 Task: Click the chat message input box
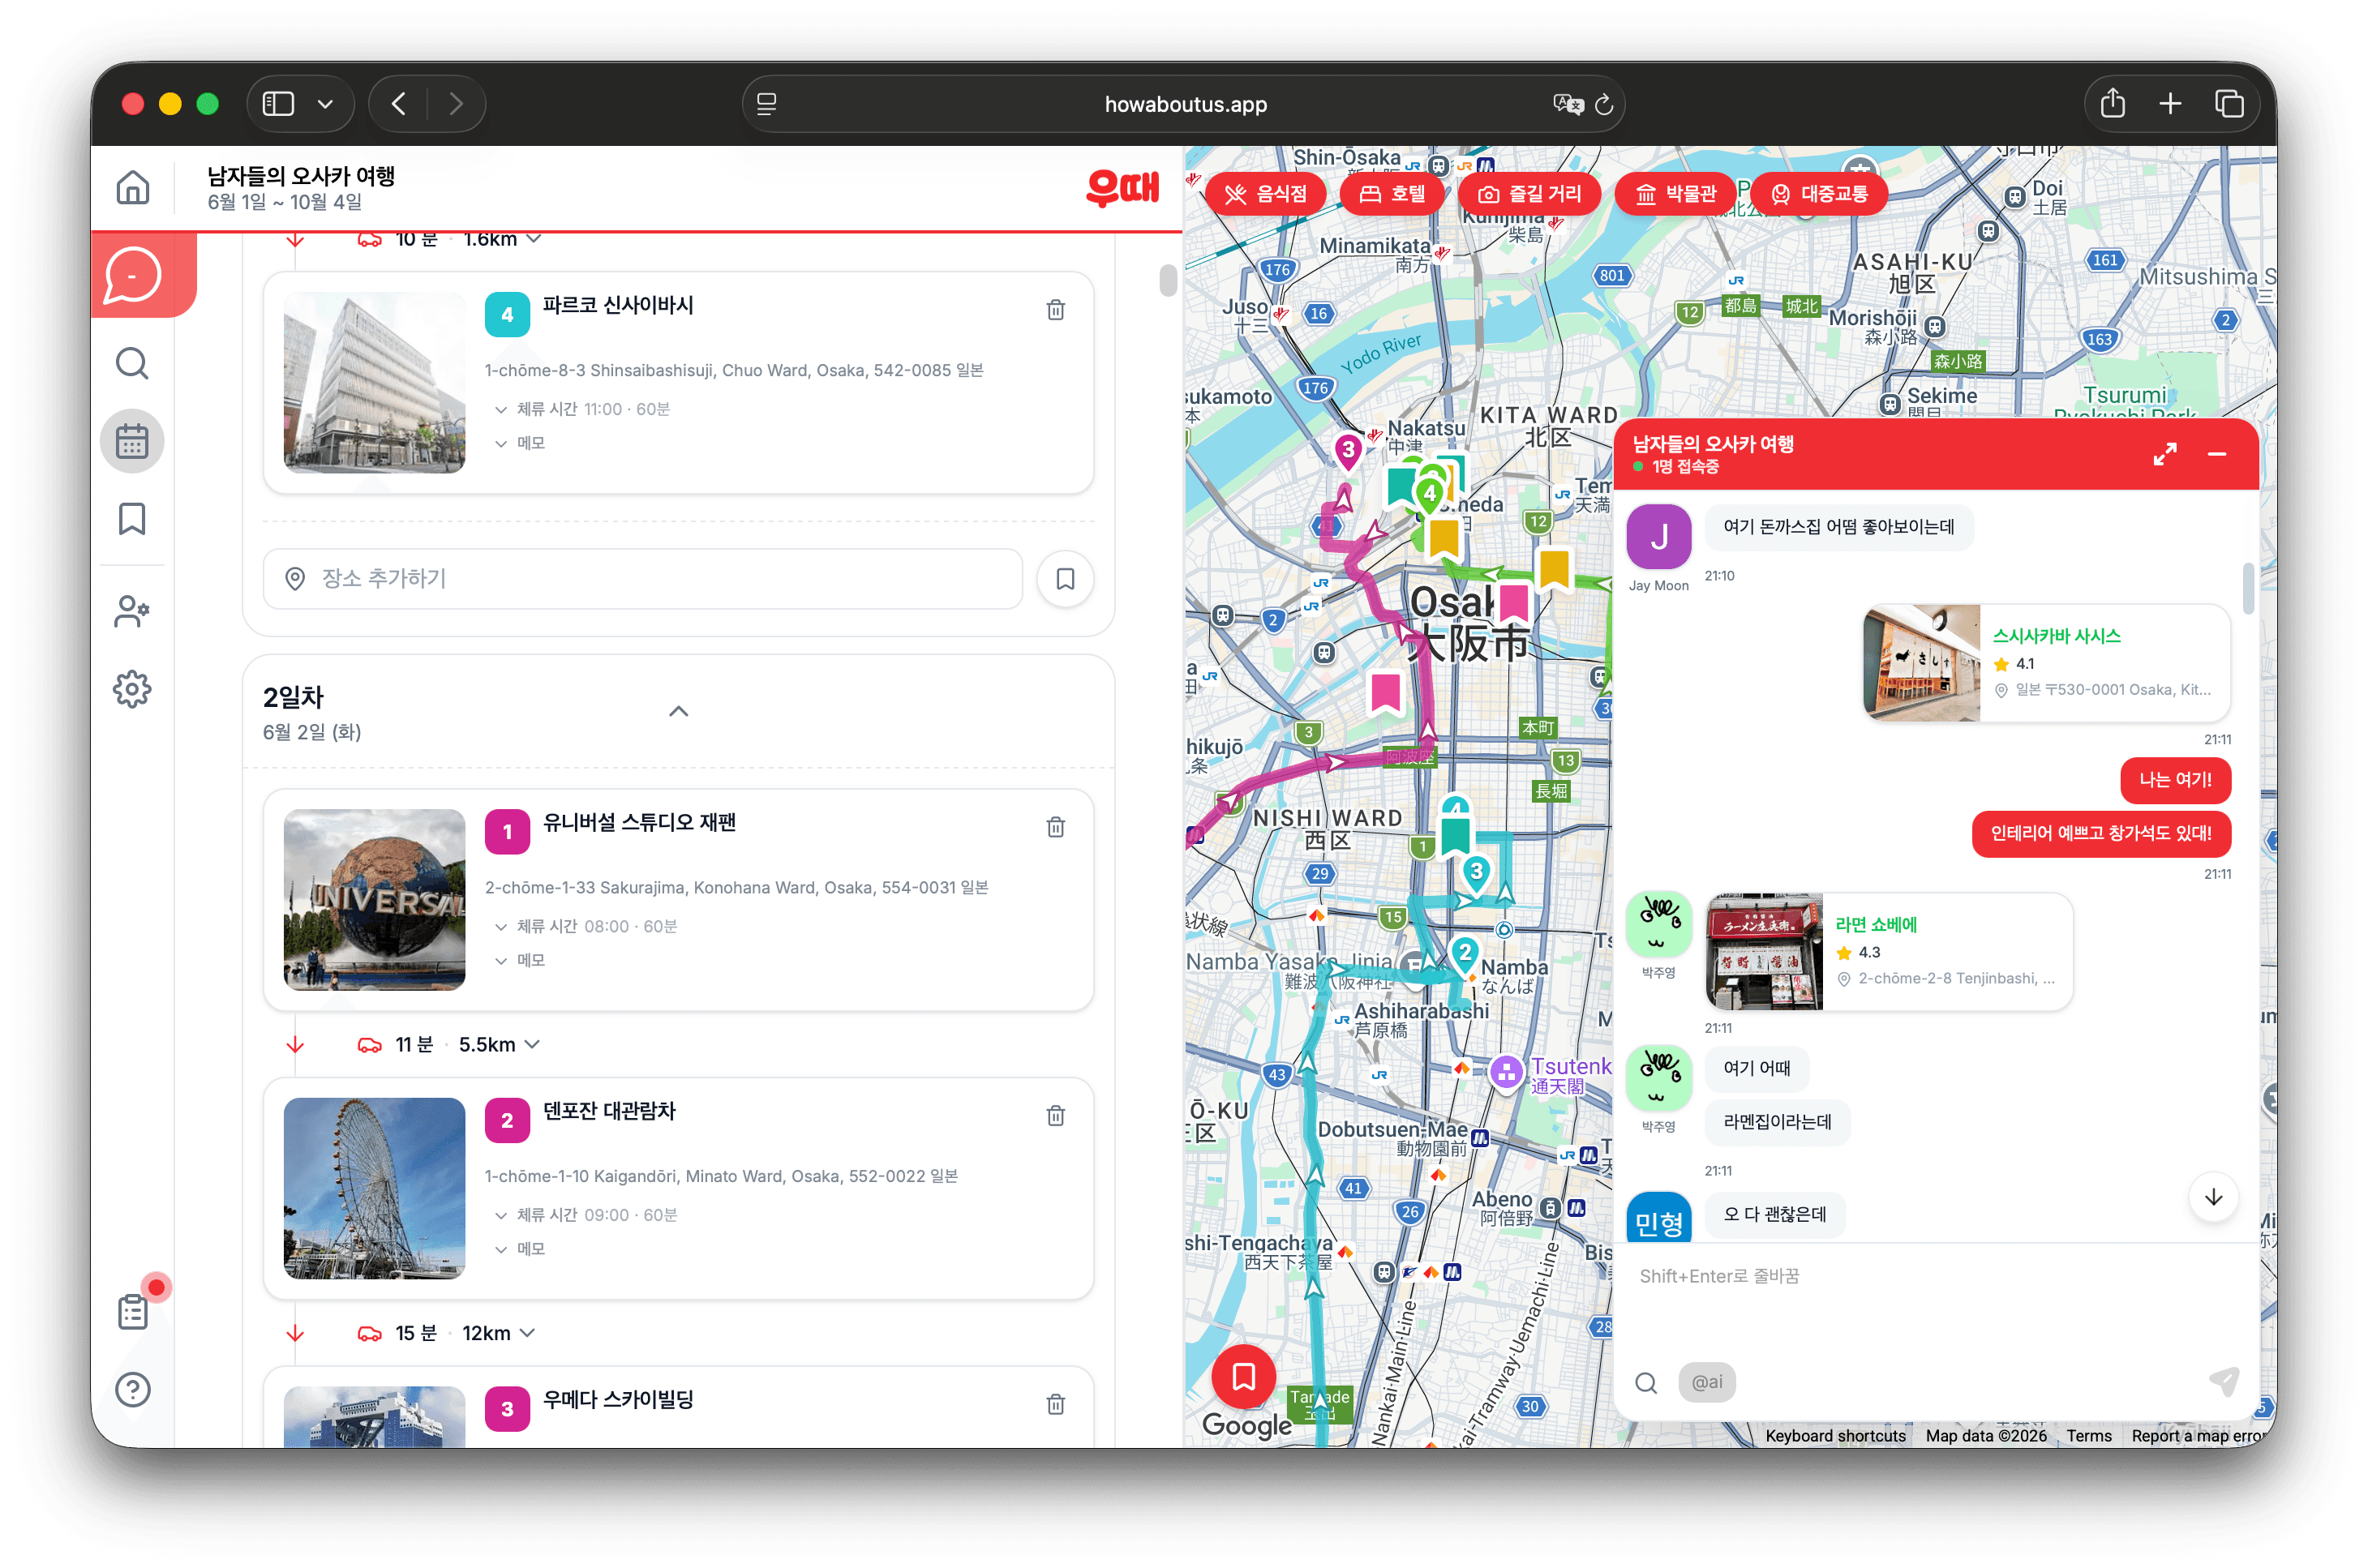pos(1934,1299)
